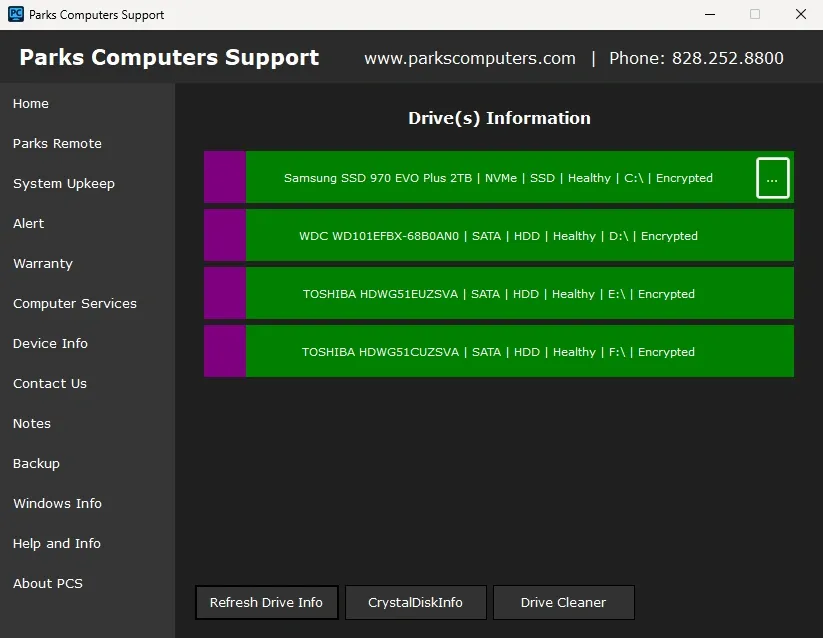The height and width of the screenshot is (638, 823).
Task: Open the Drive Cleaner tool
Action: [564, 602]
